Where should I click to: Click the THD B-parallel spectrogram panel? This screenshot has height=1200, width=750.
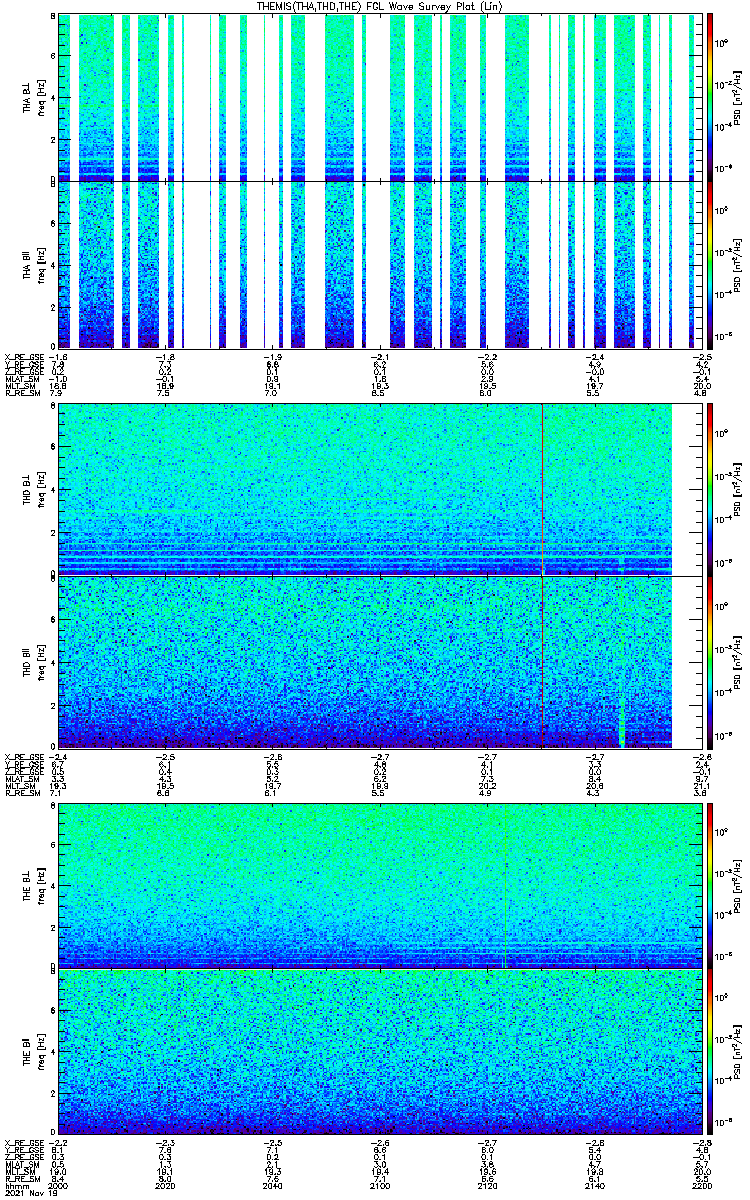379,662
